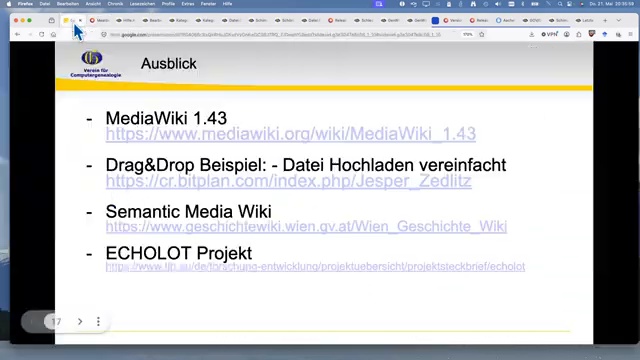Image resolution: width=640 pixels, height=360 pixels.
Task: Open the macOS volume control icon
Action: pos(498,4)
